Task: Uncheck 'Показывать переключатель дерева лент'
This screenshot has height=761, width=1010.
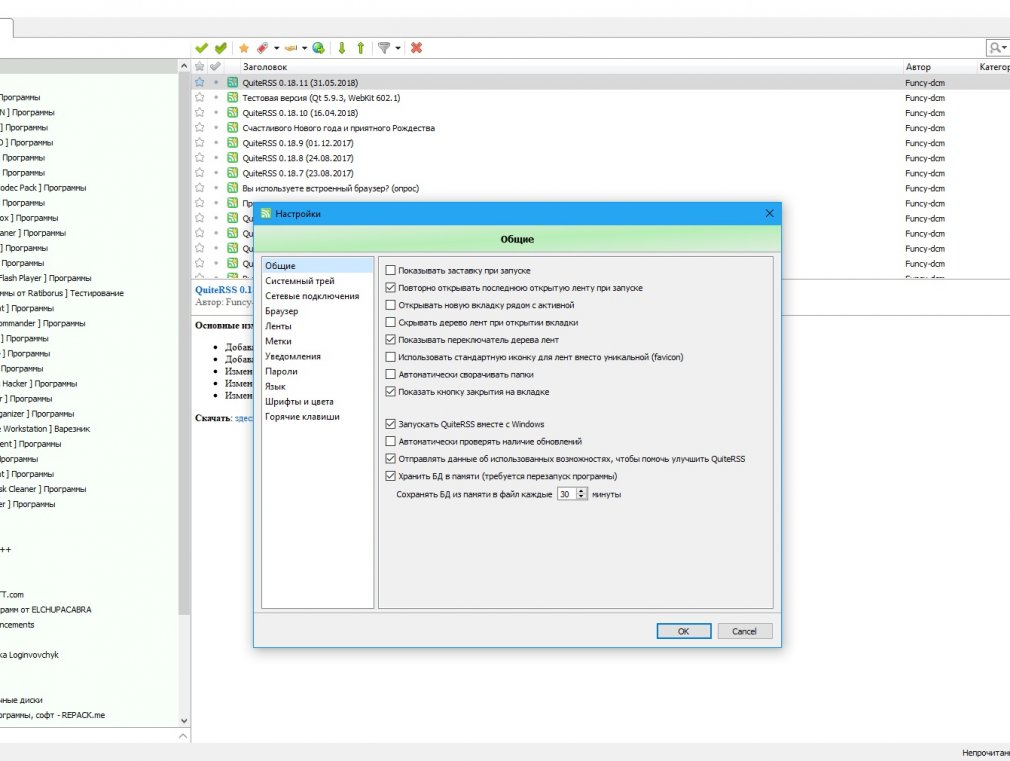Action: [390, 340]
